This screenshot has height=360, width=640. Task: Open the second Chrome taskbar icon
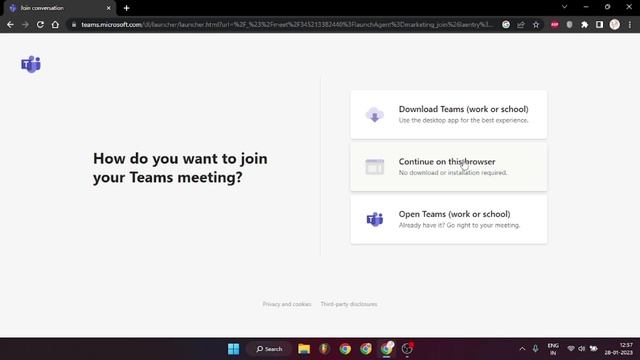[x=366, y=349]
